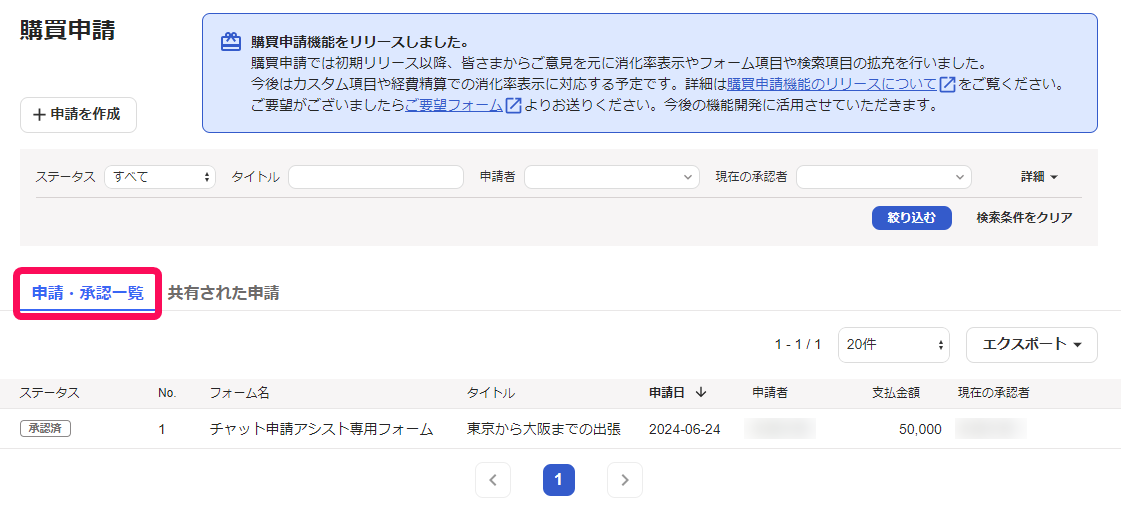Click the 支払金額 column header
Screen dimensions: 1121x513
pyautogui.click(x=896, y=392)
